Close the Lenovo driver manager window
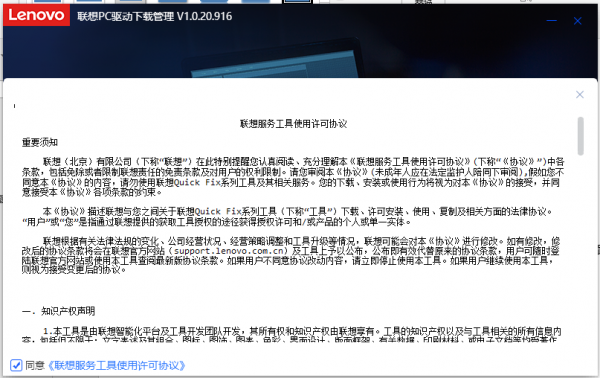 [577, 21]
